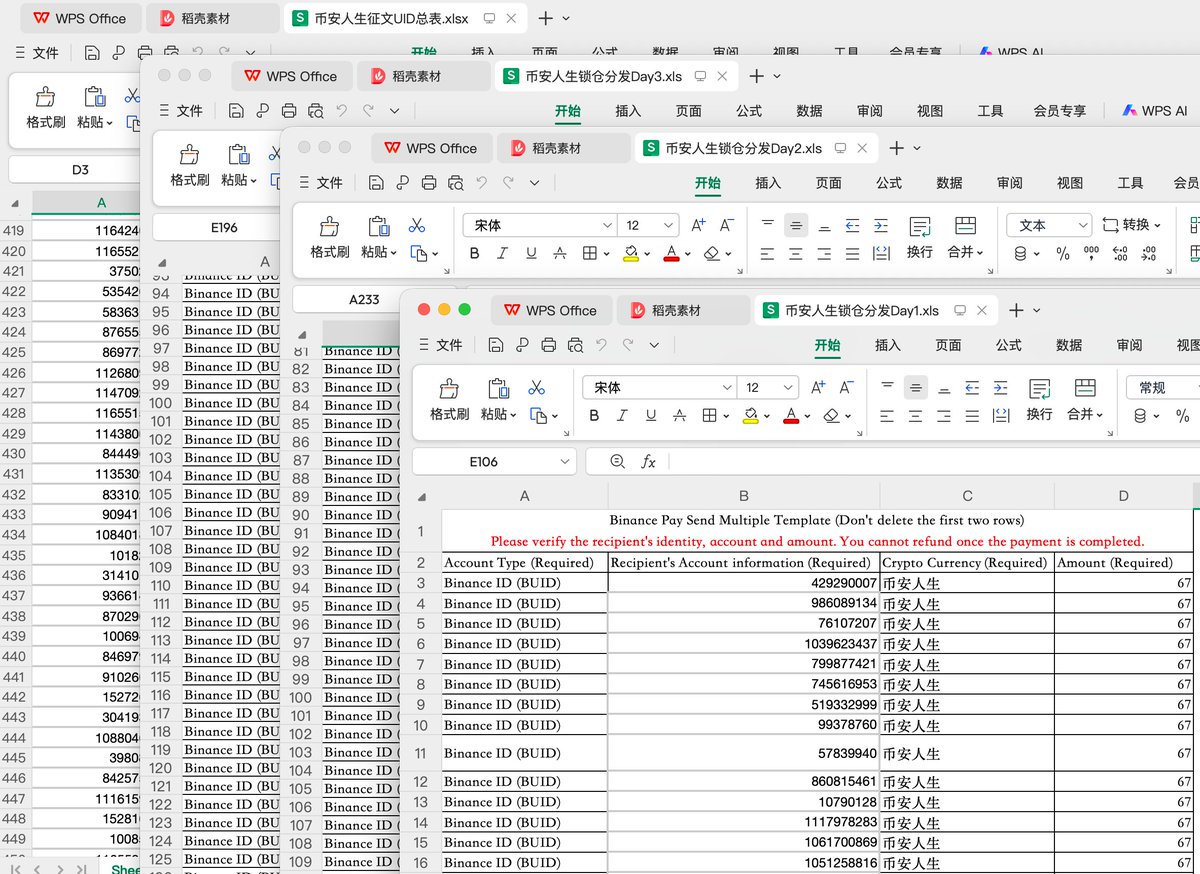Select cell containing 429290007 in Day1 sheet
Screen dimensions: 1200x874
coord(743,583)
